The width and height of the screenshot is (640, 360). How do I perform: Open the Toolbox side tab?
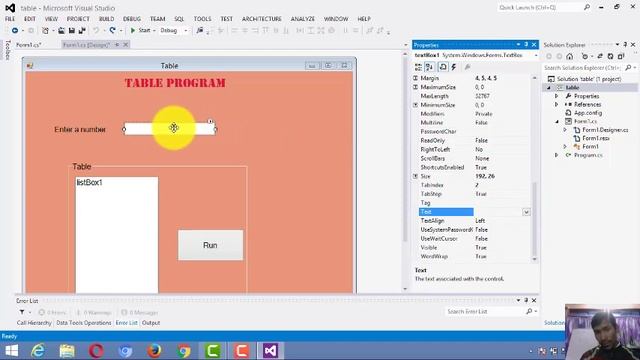pyautogui.click(x=7, y=50)
